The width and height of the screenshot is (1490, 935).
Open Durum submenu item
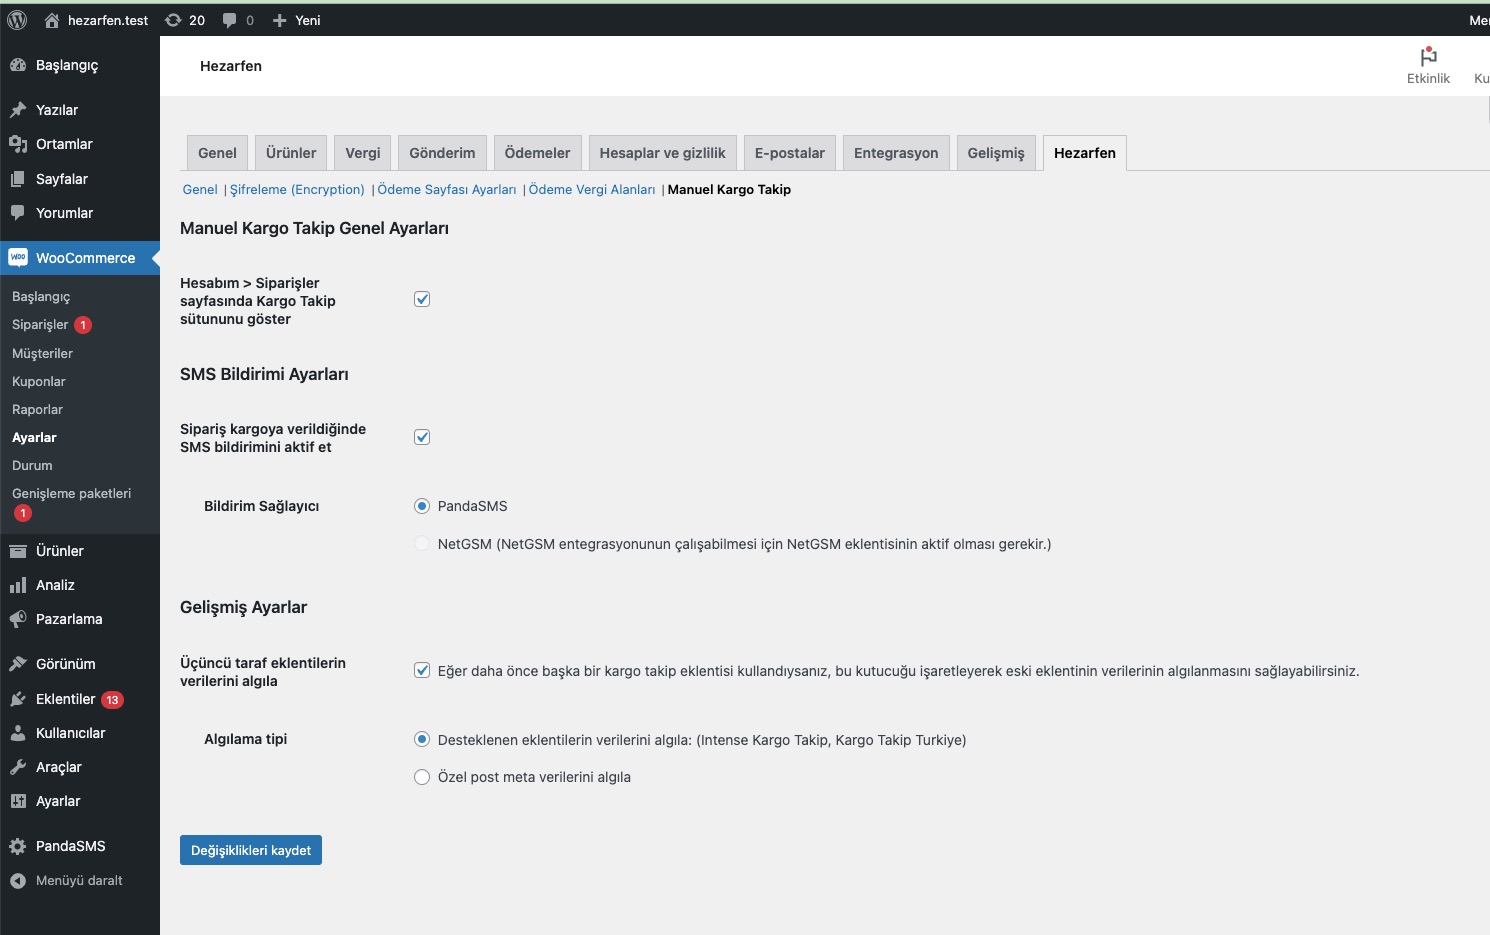point(32,465)
